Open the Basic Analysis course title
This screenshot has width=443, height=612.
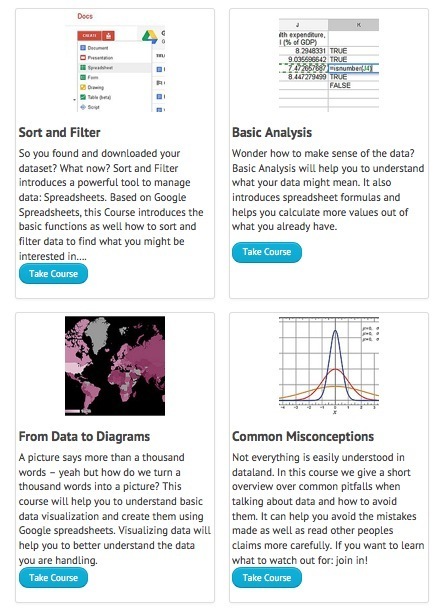(272, 132)
